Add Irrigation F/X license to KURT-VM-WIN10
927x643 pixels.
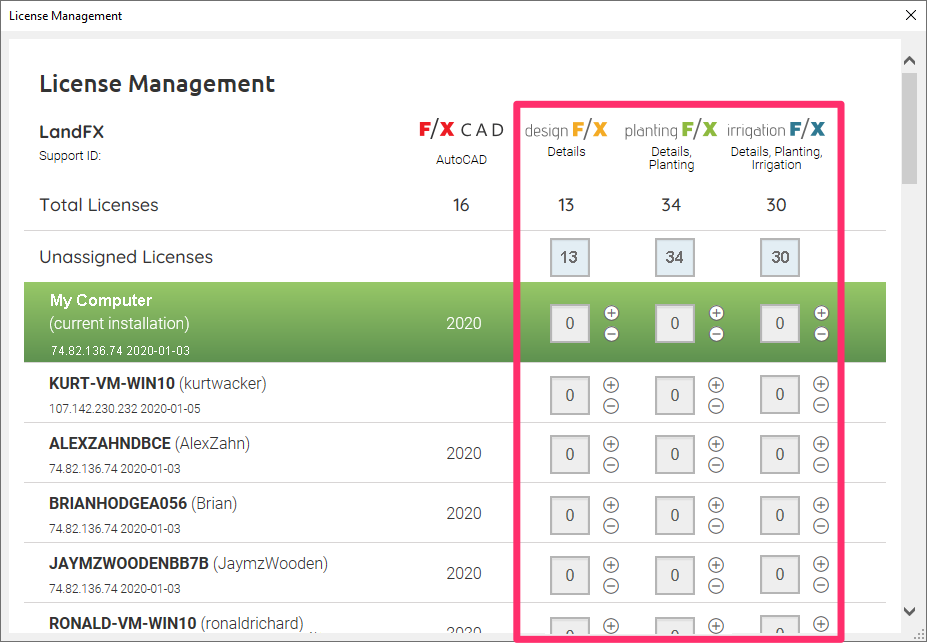coord(821,384)
